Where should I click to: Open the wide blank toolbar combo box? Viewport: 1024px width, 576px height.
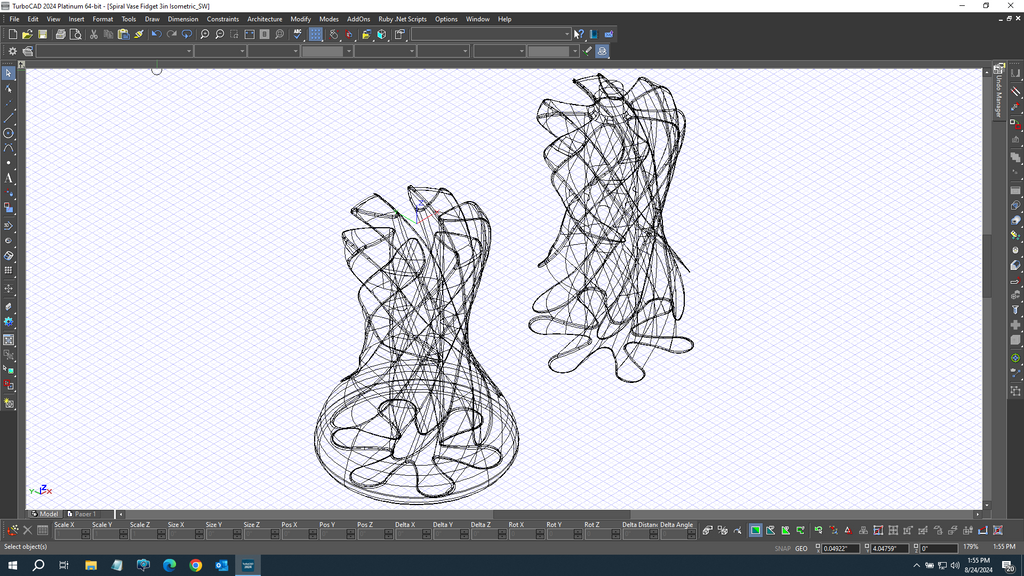click(491, 34)
